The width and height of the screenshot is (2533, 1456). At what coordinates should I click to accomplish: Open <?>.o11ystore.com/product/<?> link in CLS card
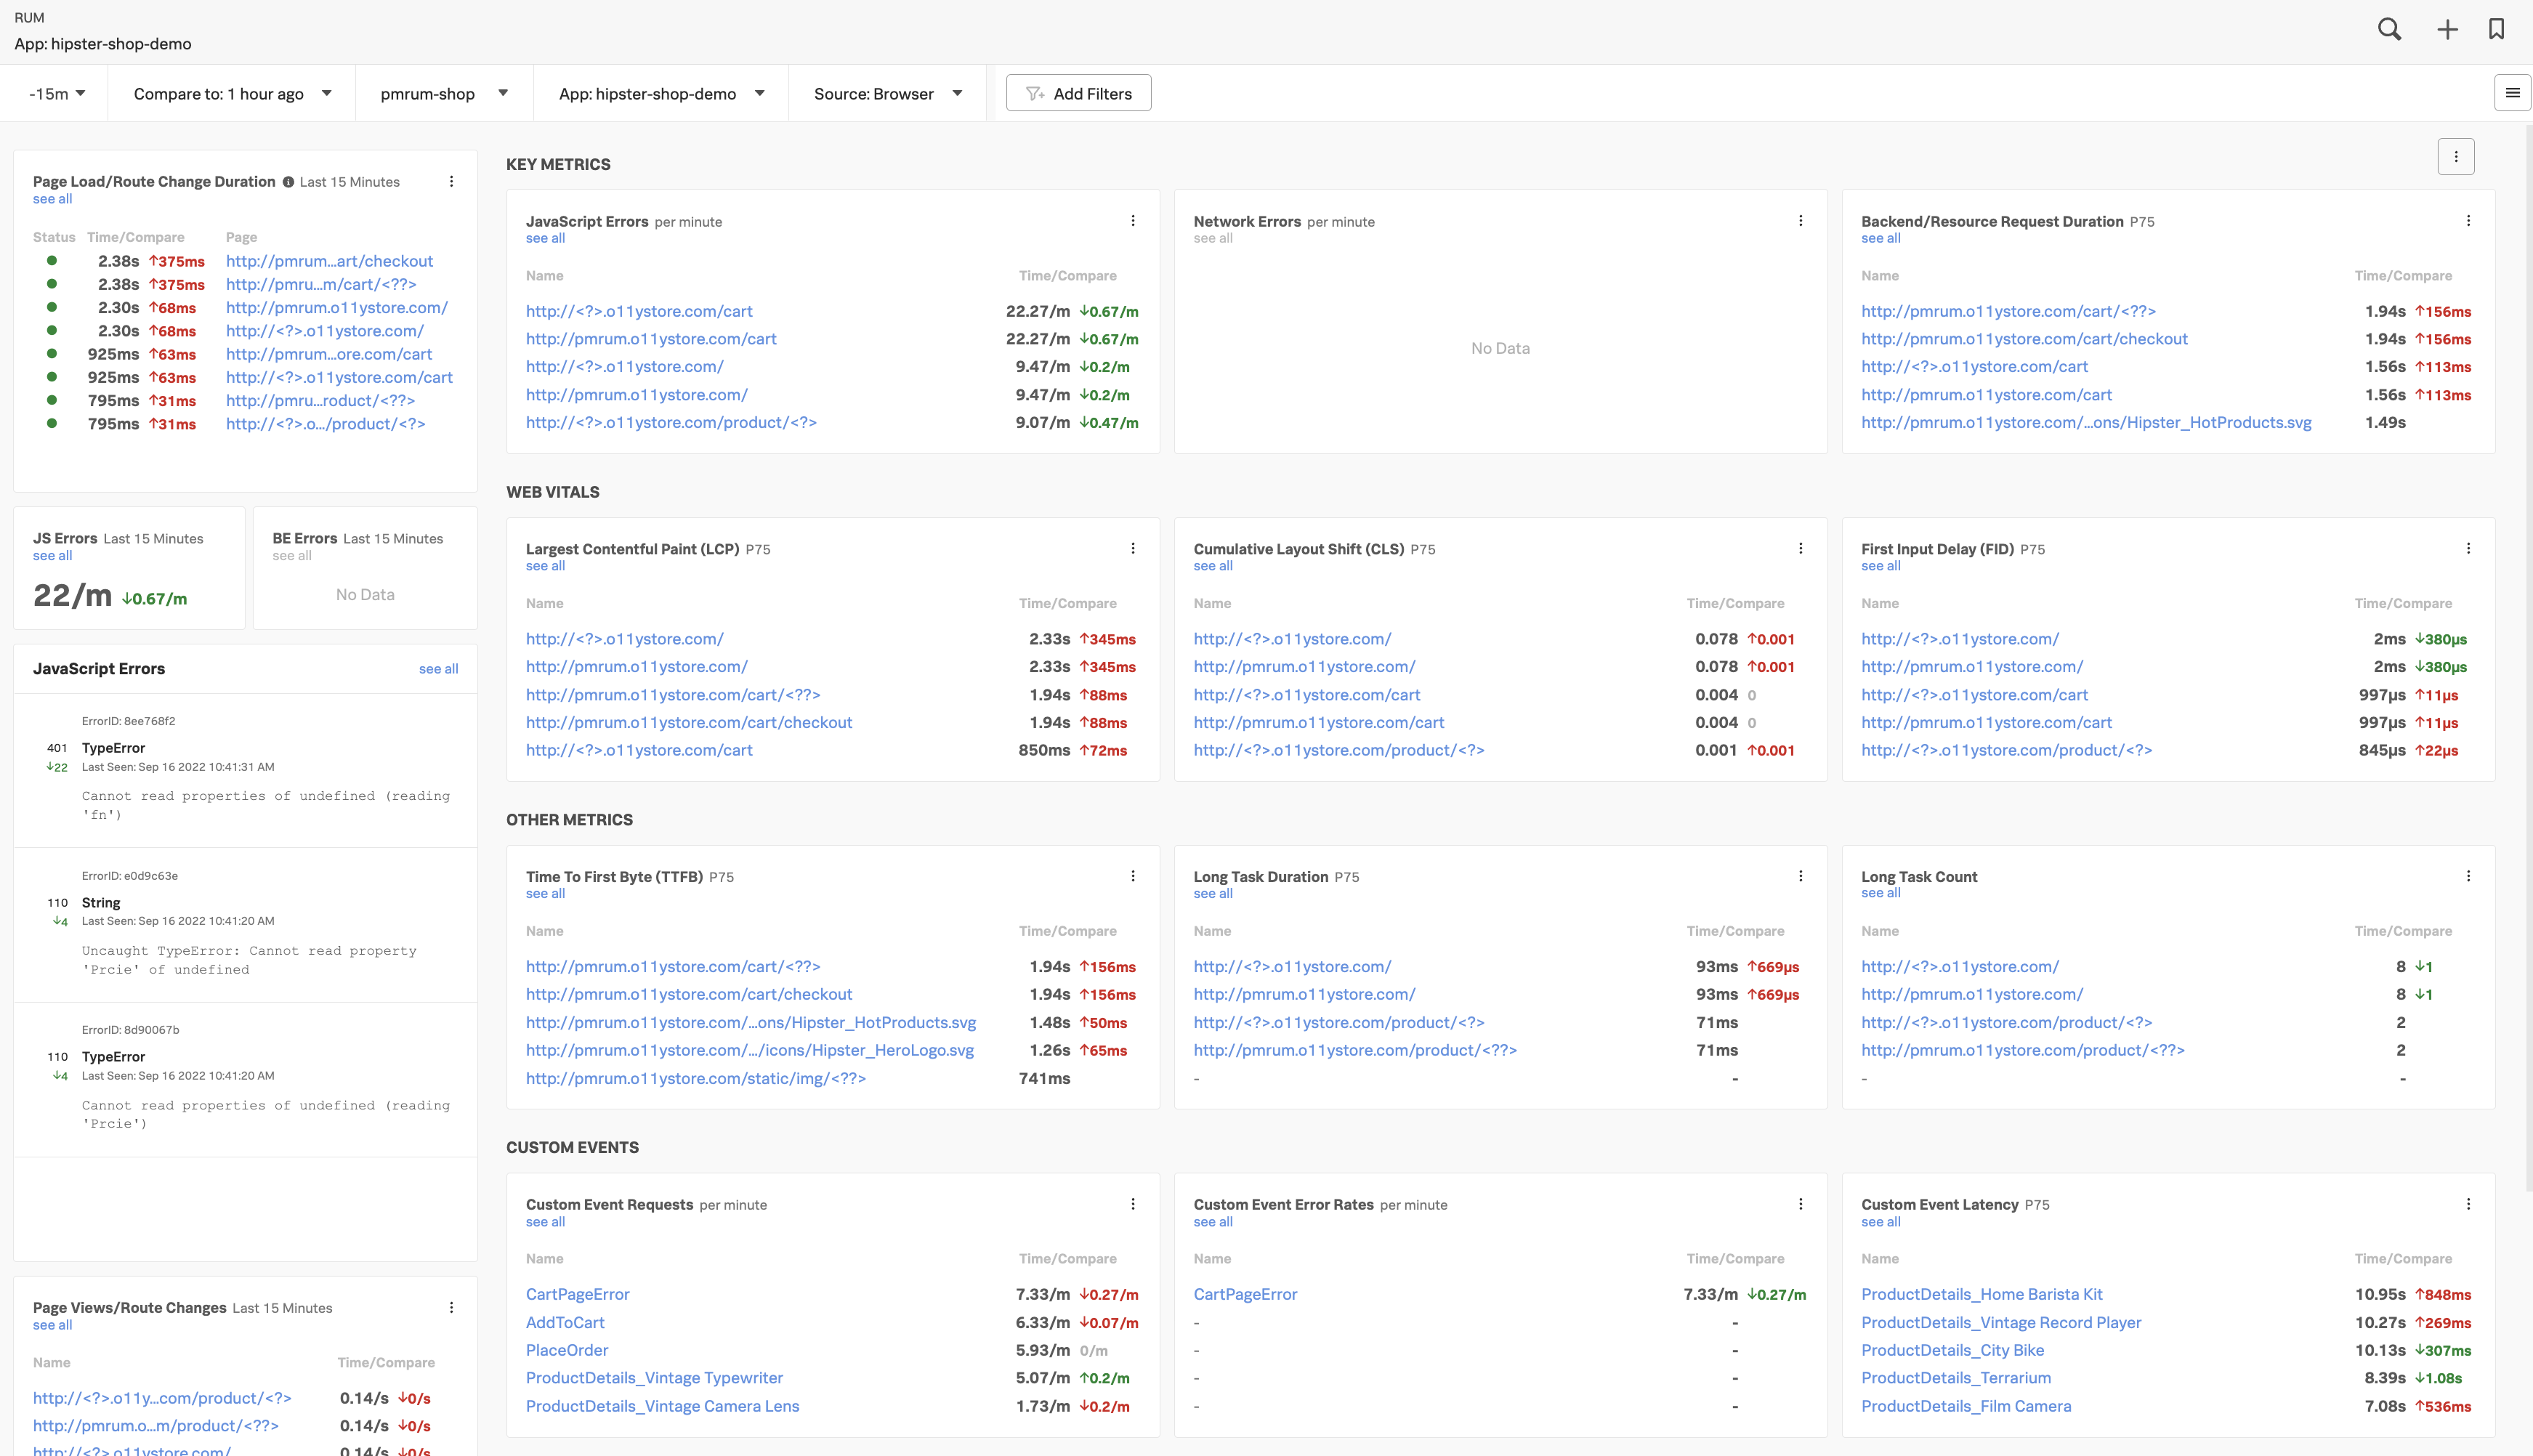pos(1339,750)
